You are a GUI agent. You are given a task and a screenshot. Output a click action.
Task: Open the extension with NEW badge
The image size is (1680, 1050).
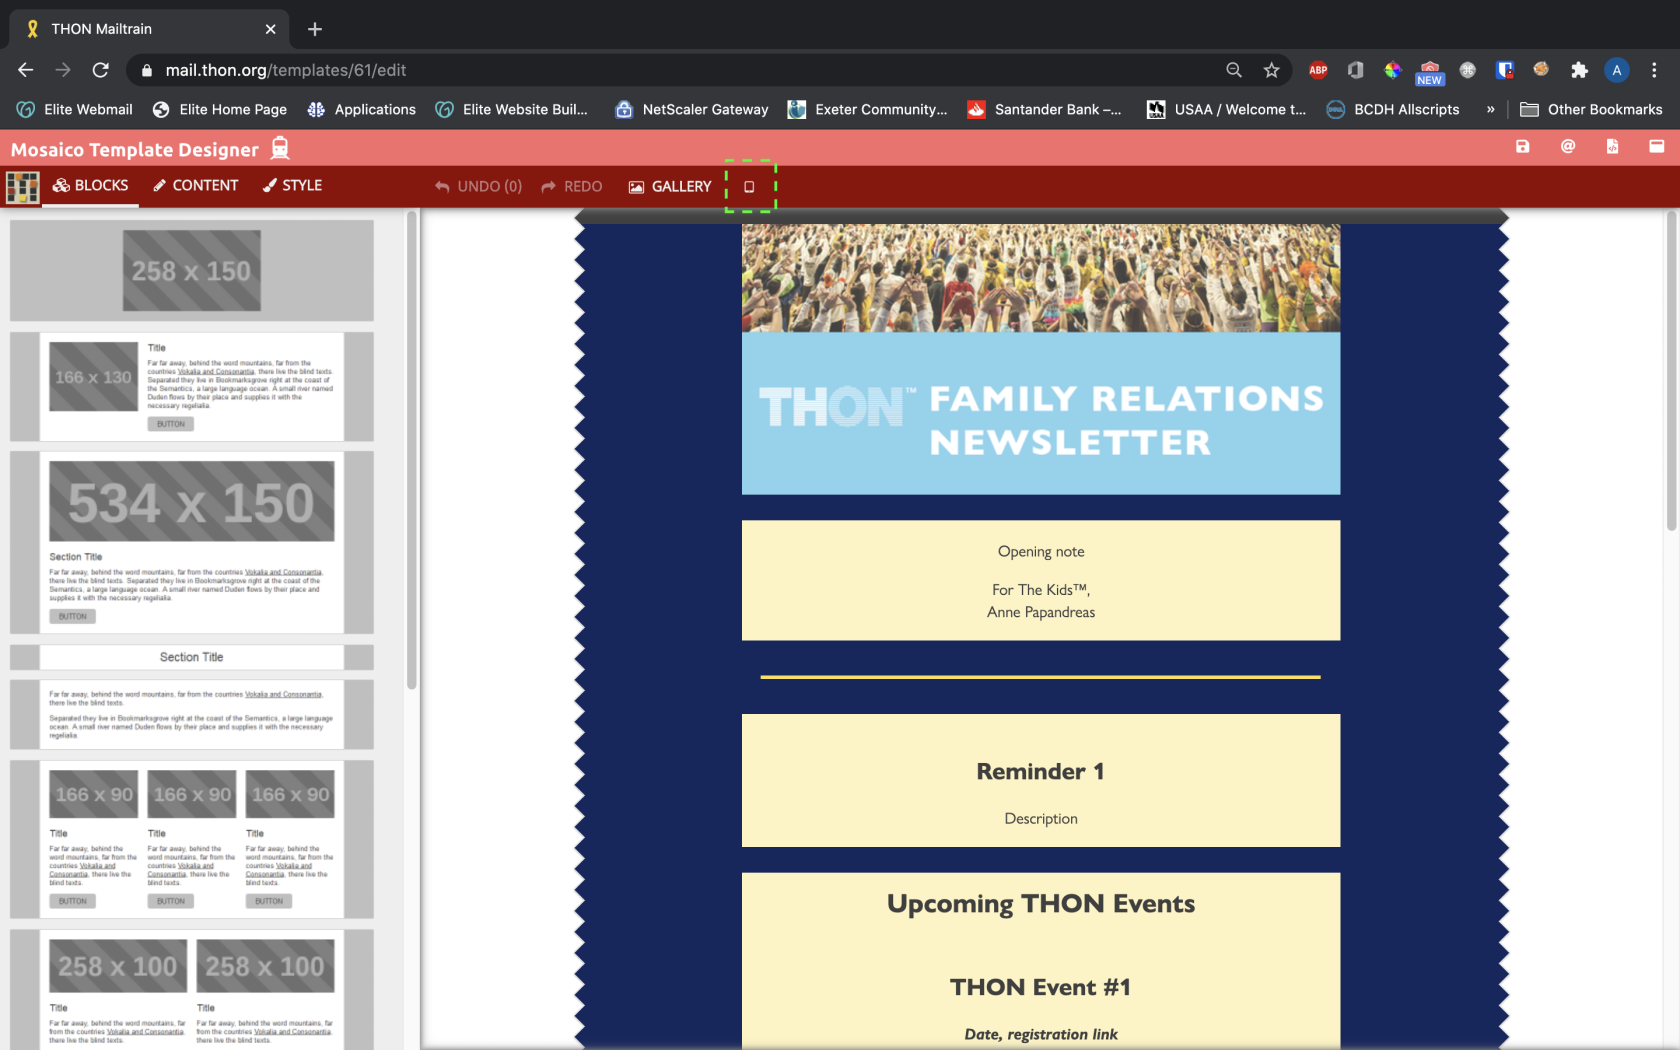tap(1430, 72)
